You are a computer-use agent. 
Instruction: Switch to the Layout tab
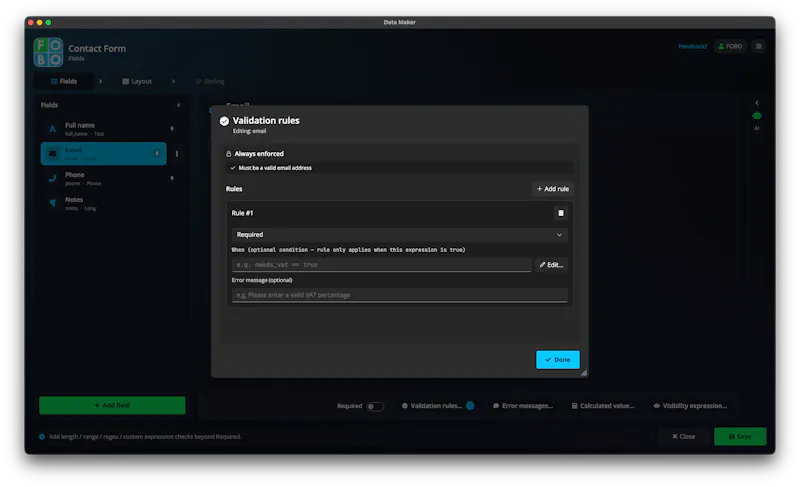(137, 82)
